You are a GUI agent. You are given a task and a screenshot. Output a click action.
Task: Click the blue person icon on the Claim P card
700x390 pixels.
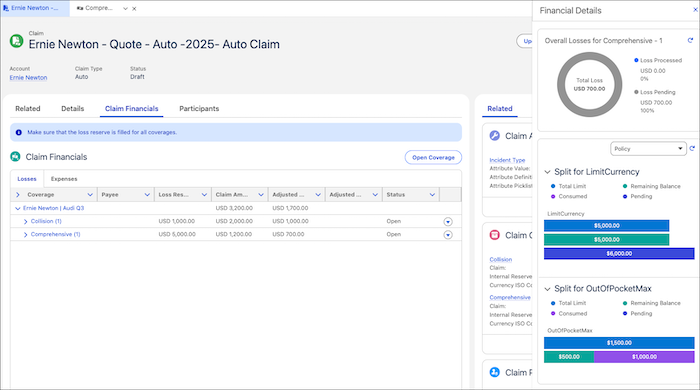[x=495, y=372]
